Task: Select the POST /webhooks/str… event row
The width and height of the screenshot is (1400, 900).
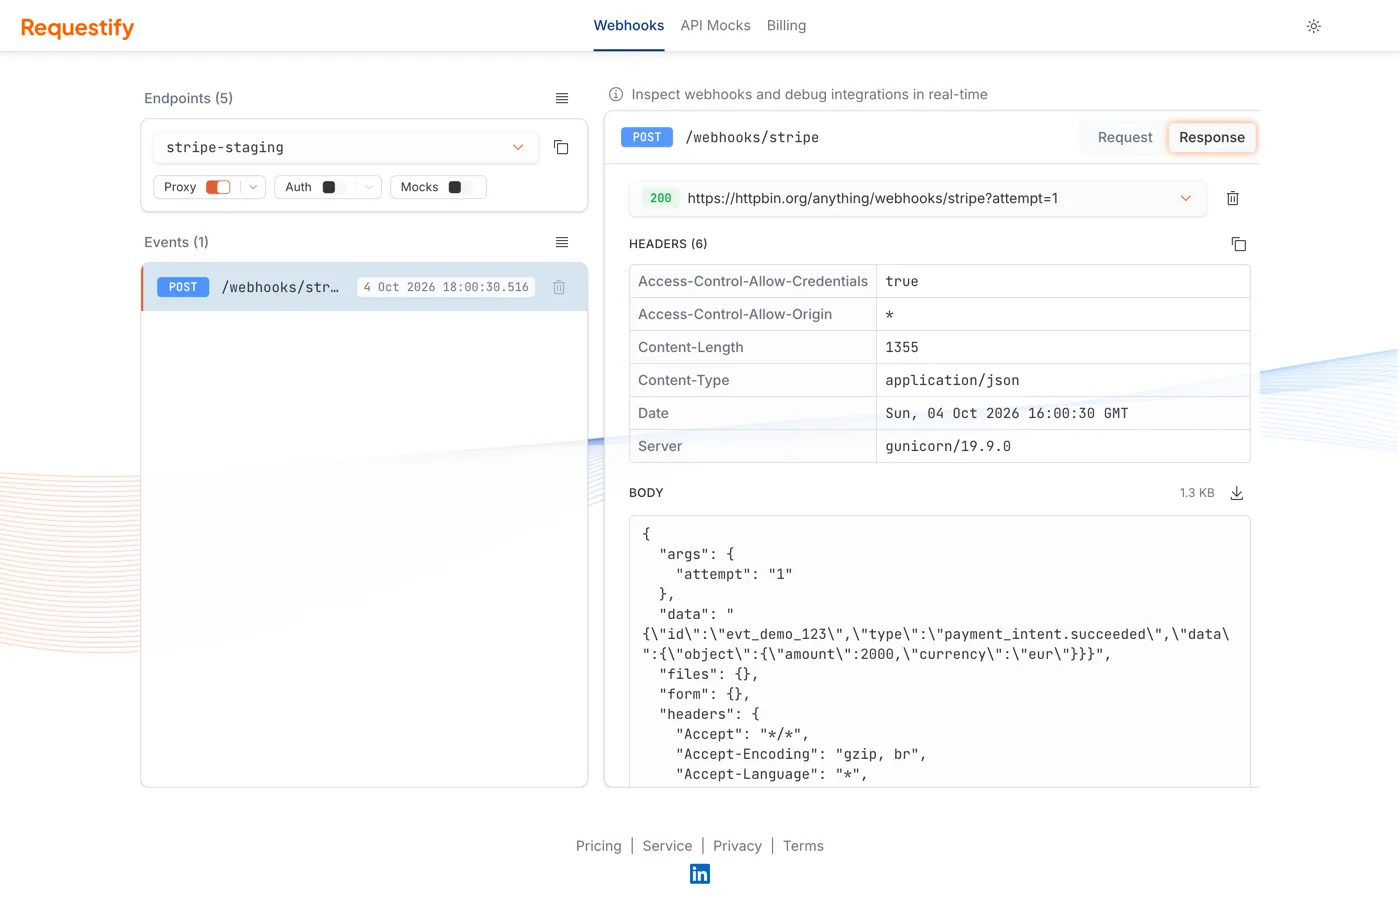Action: [364, 287]
